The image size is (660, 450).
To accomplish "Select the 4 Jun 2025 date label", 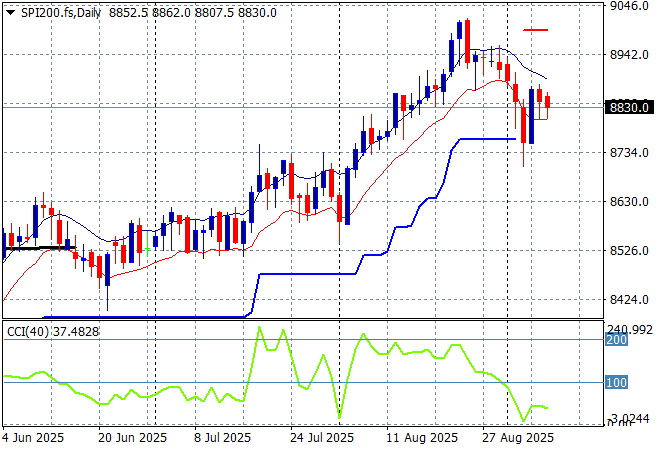I will click(33, 438).
